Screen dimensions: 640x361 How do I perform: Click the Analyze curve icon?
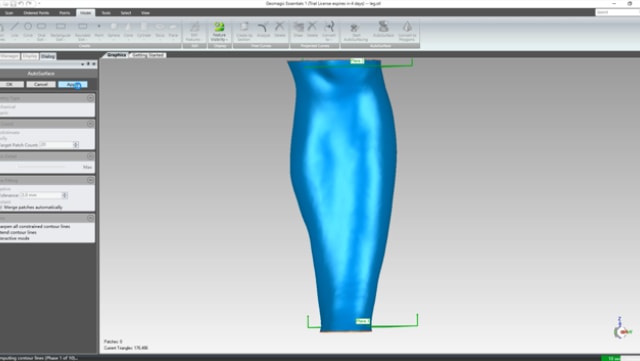(263, 30)
